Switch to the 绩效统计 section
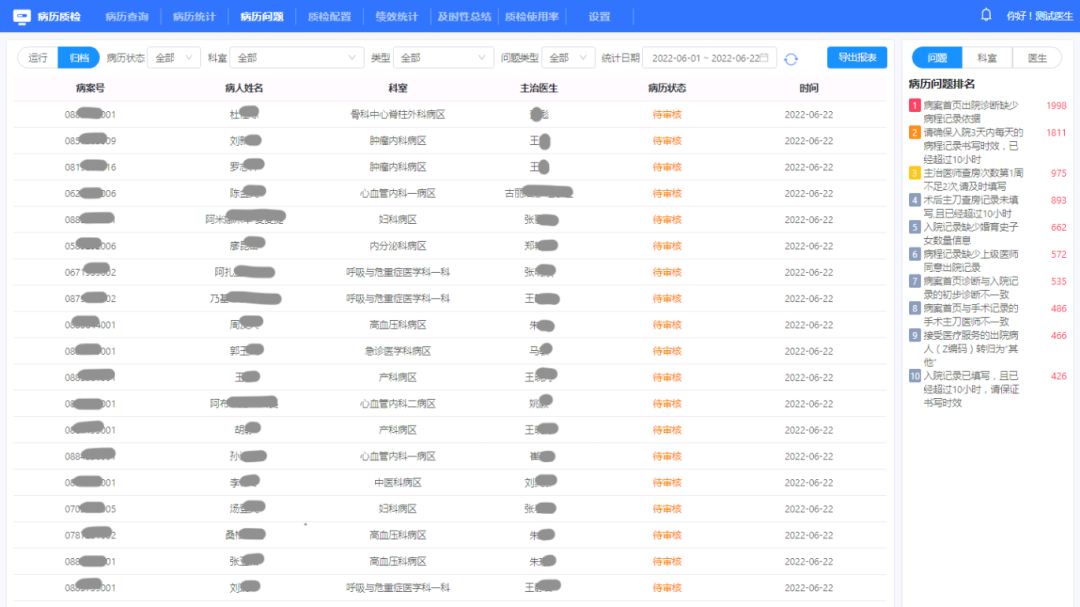This screenshot has height=607, width=1080. click(397, 15)
